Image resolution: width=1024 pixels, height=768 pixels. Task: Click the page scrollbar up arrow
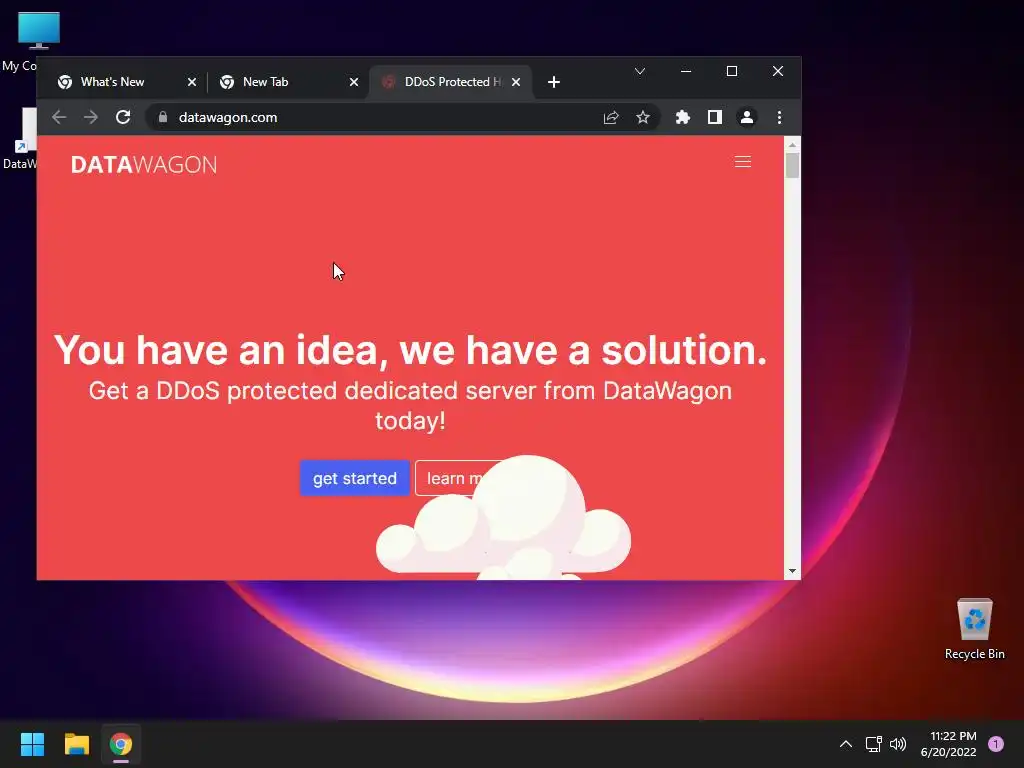pos(792,144)
